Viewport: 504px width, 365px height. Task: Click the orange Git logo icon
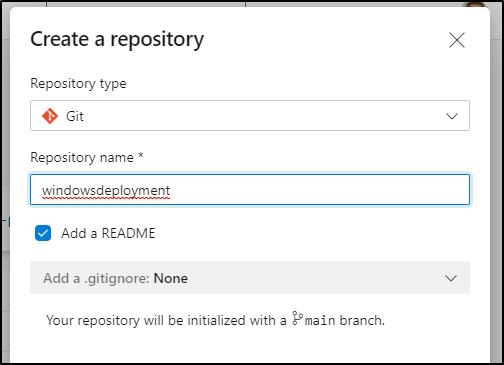click(50, 116)
